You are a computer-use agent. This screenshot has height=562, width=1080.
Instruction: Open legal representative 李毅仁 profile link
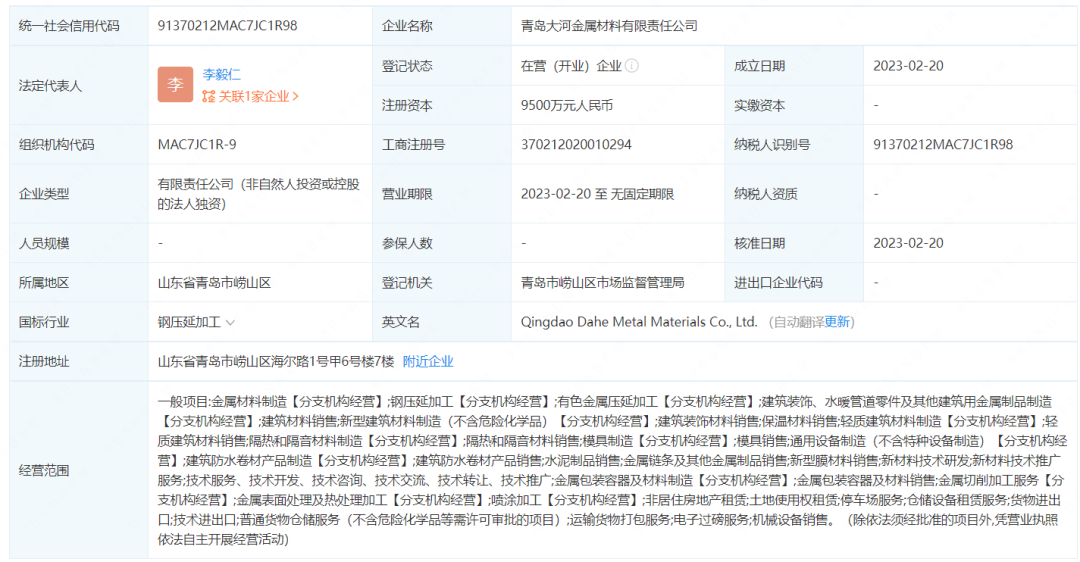pos(221,74)
